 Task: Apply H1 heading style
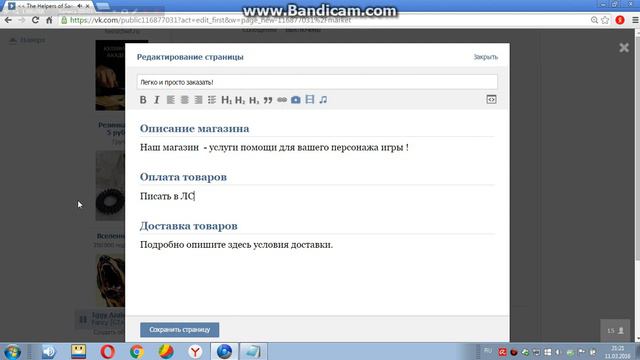[227, 100]
